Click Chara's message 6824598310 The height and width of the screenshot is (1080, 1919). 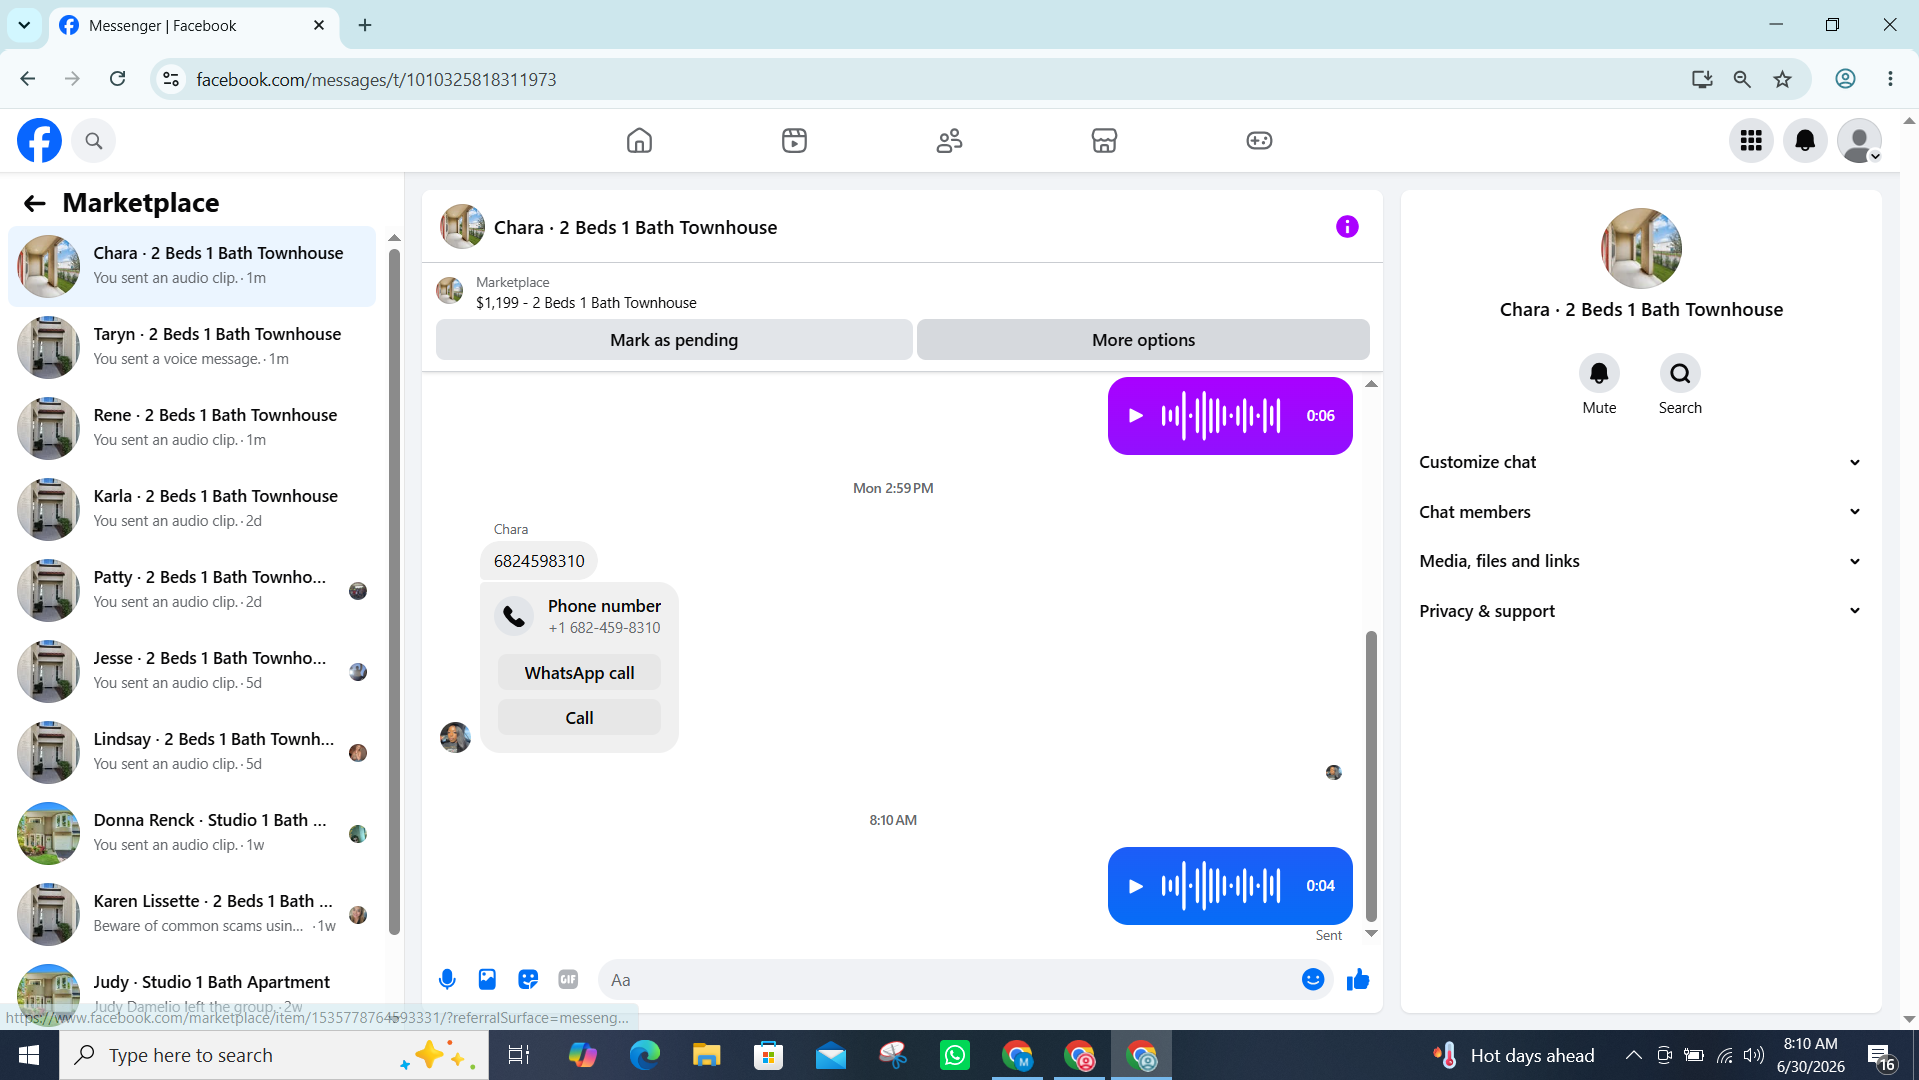(539, 561)
